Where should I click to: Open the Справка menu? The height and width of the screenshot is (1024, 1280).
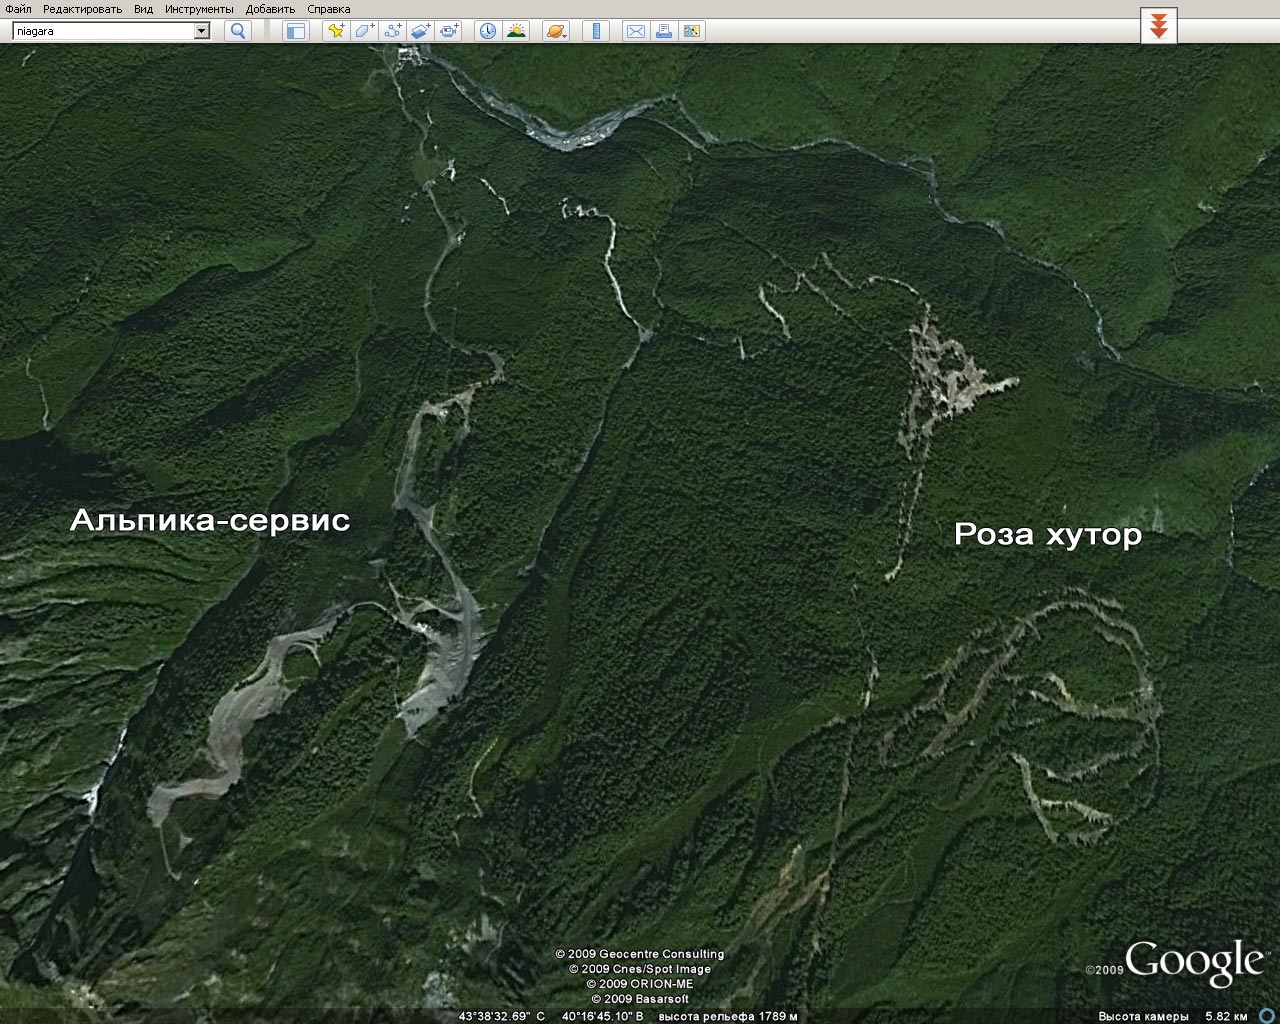pyautogui.click(x=329, y=9)
